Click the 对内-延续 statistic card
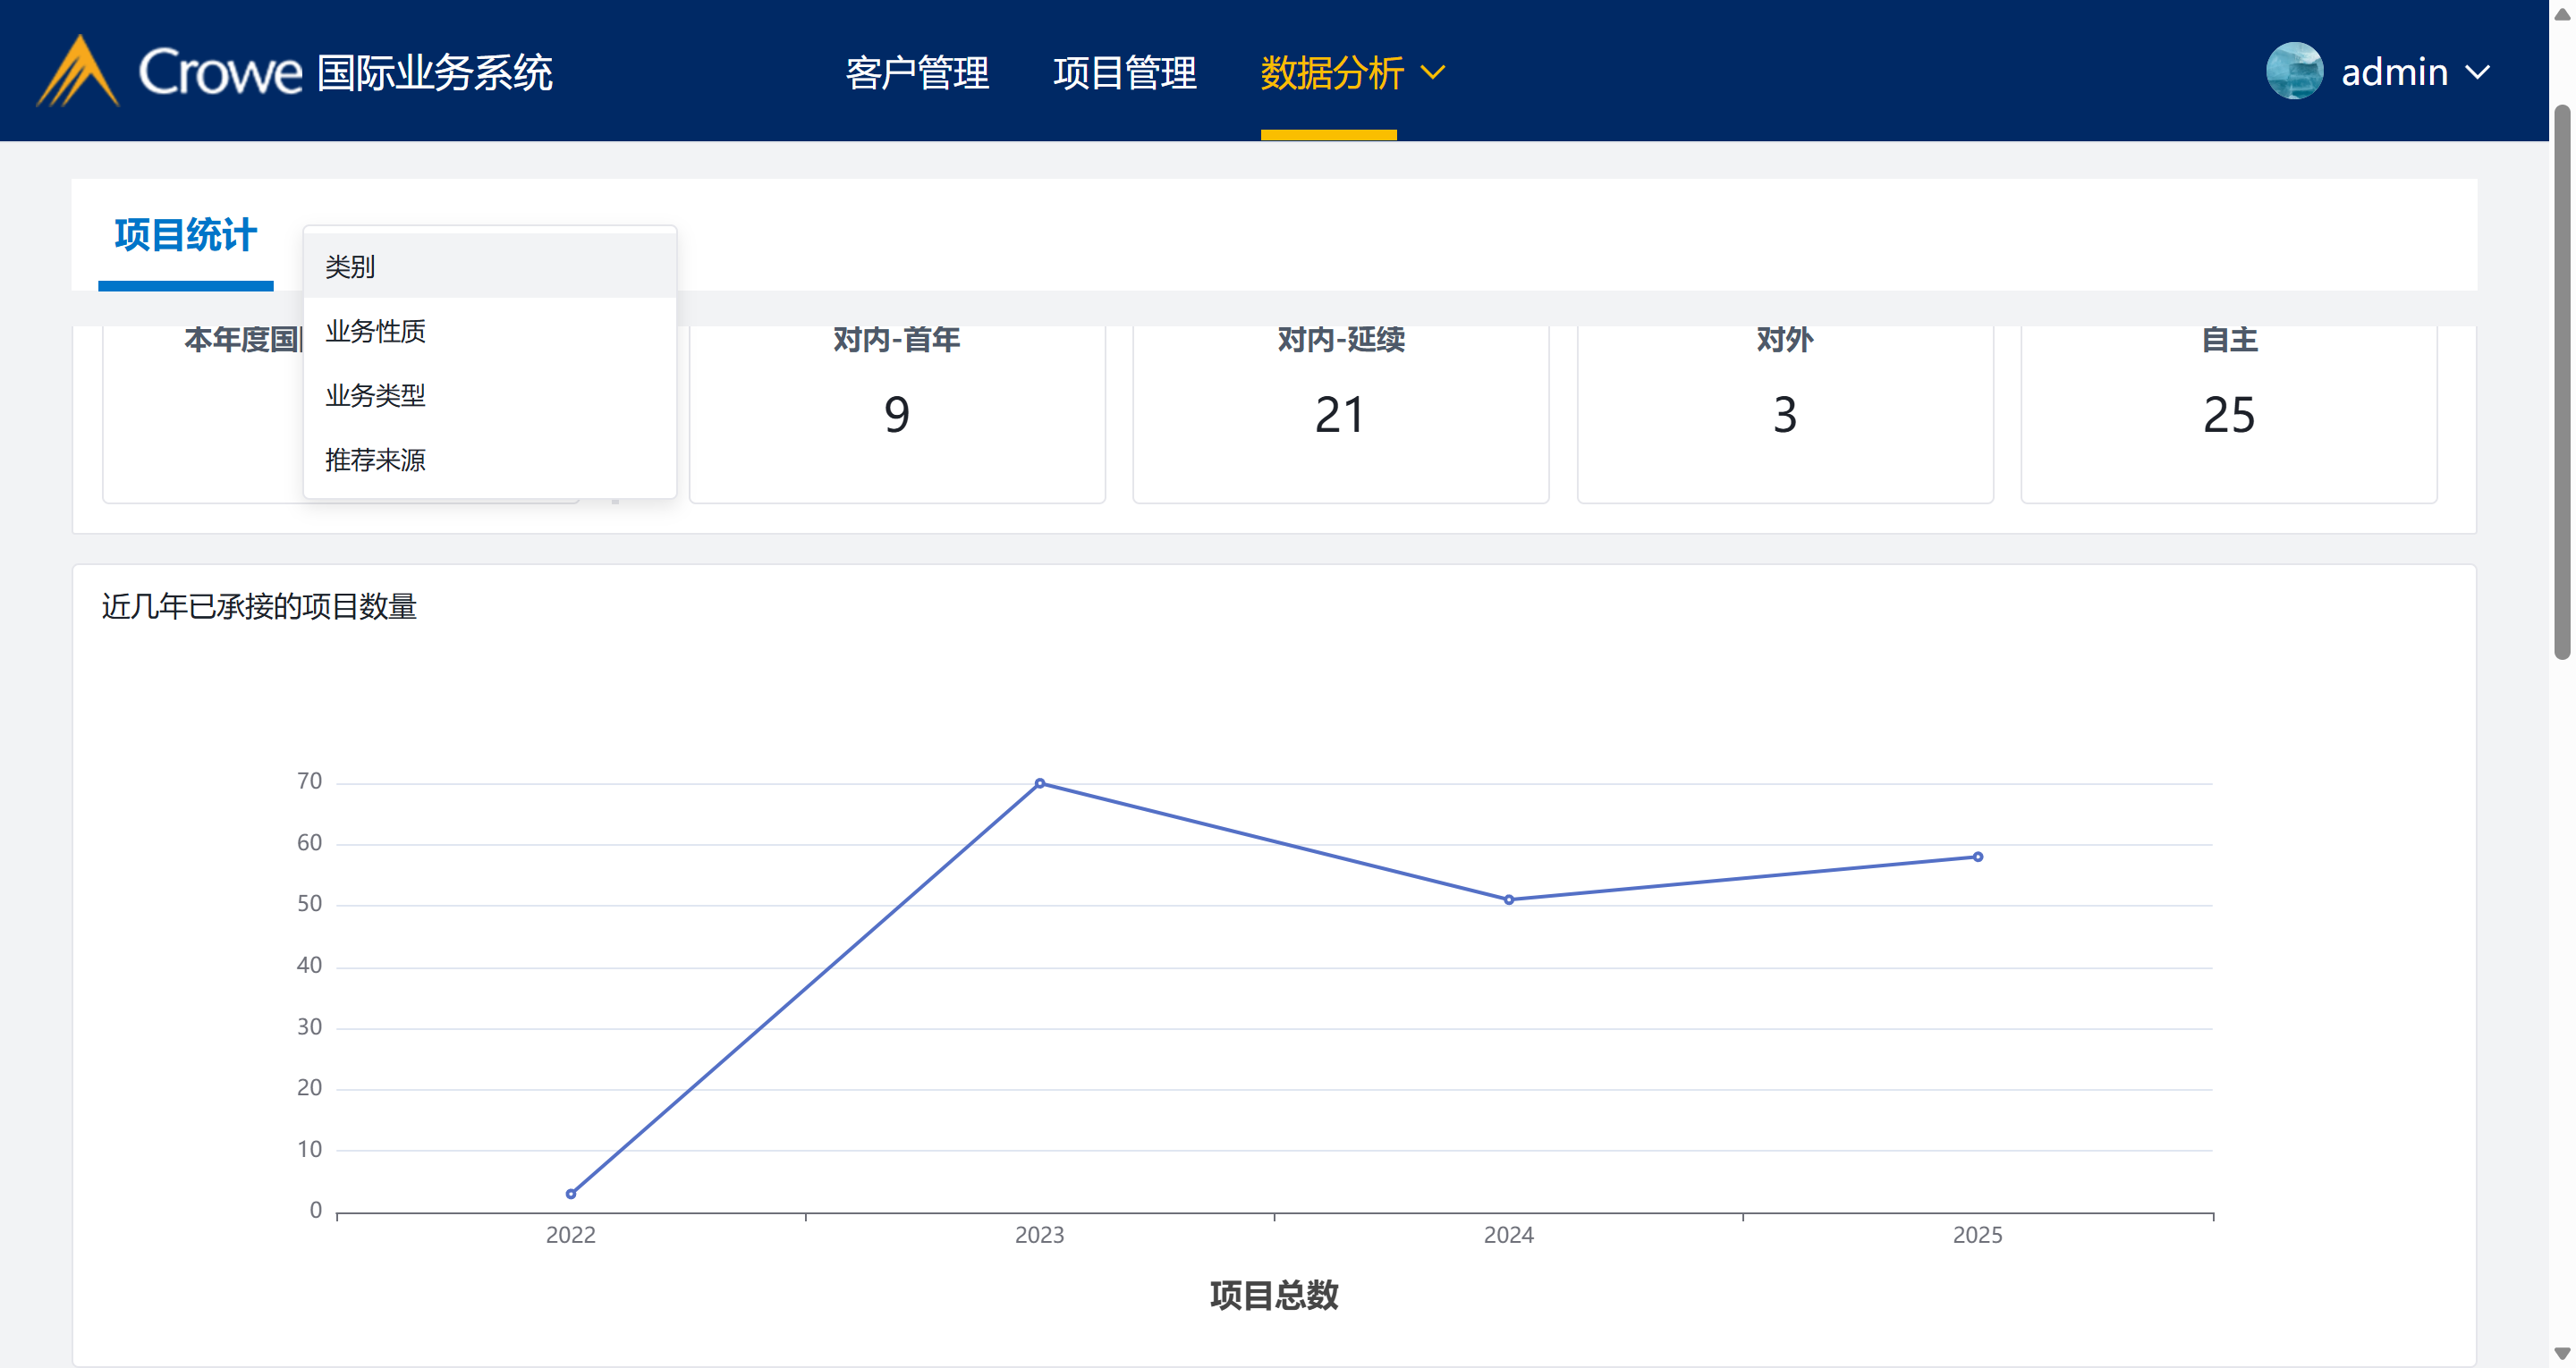 pos(1340,412)
